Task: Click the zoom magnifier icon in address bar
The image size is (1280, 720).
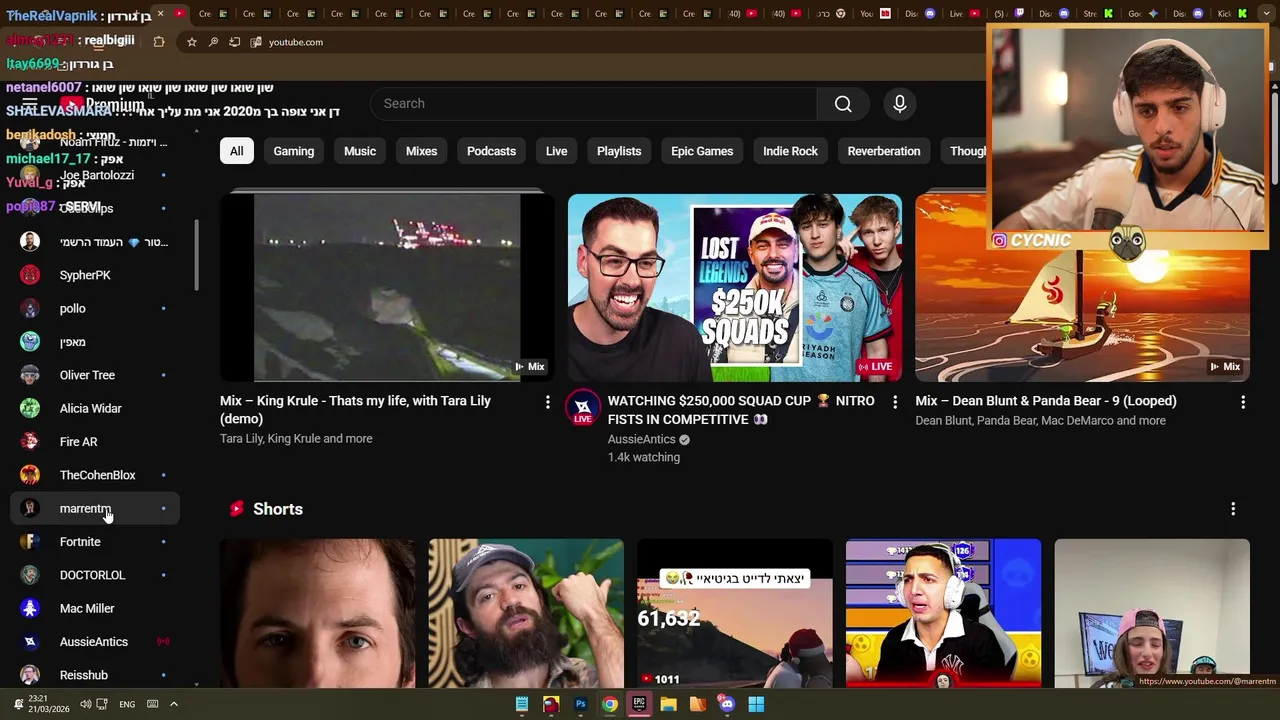Action: 213,42
